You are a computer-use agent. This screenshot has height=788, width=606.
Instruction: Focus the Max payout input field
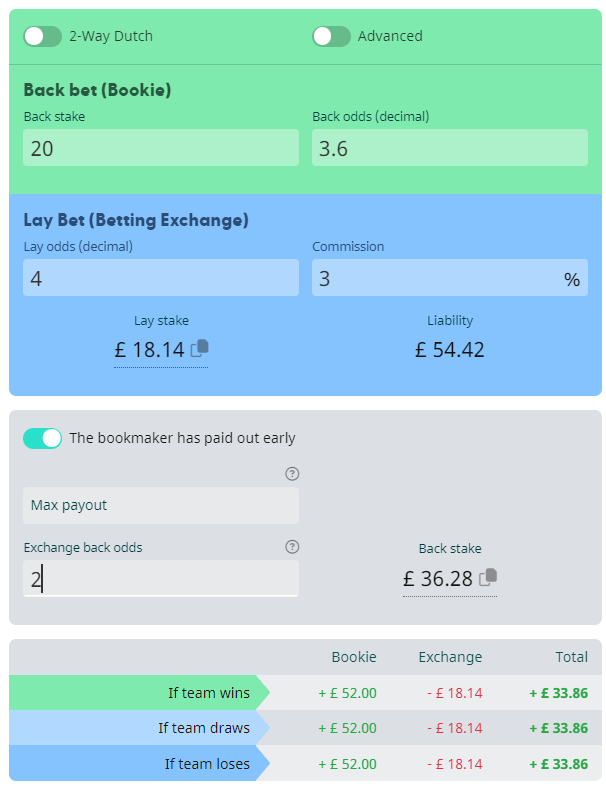[161, 506]
